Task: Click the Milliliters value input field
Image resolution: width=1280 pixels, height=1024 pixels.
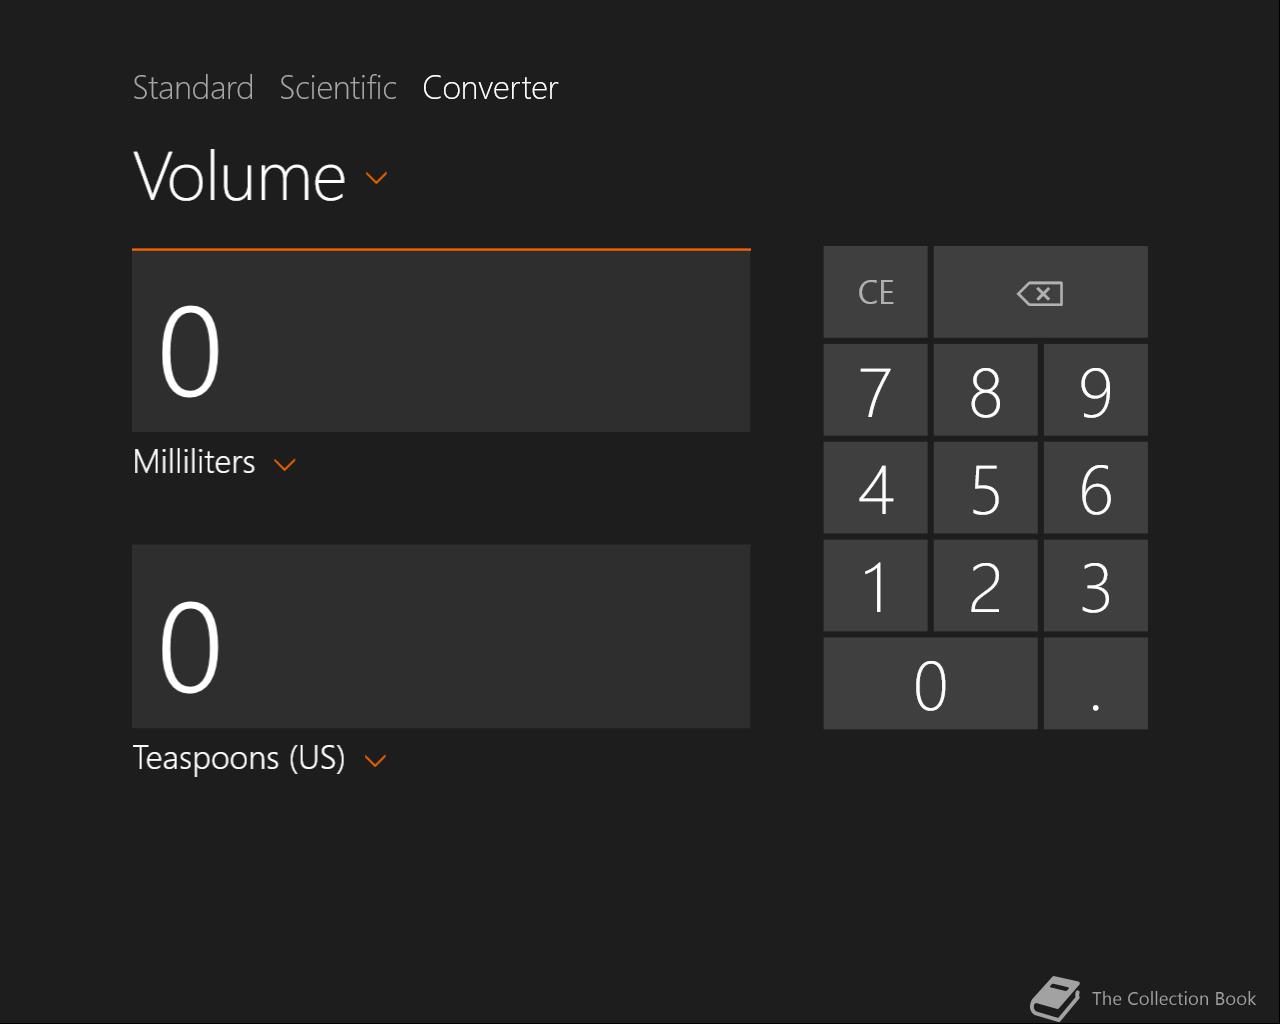Action: 441,342
